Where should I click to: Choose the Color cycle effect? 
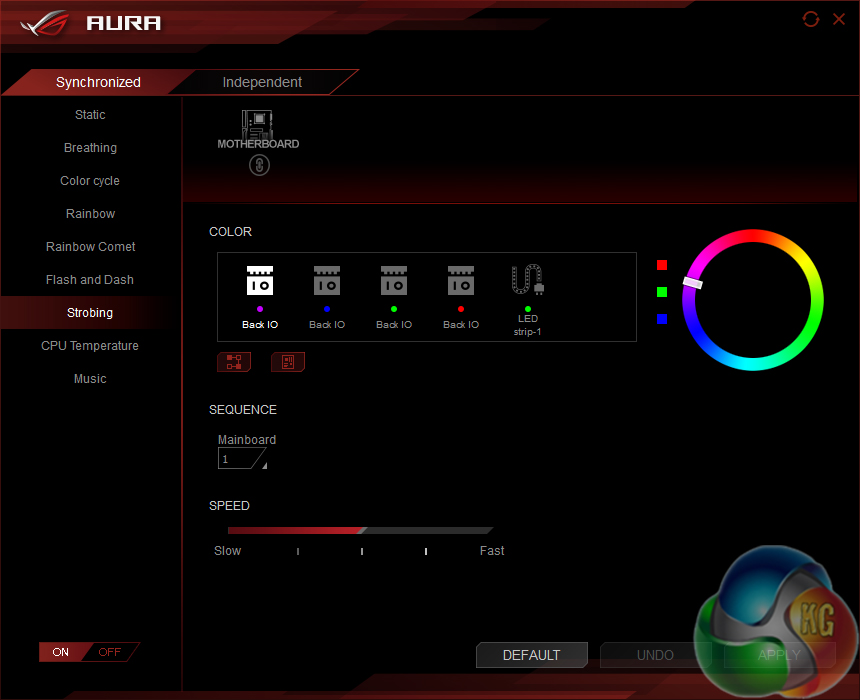tap(90, 180)
